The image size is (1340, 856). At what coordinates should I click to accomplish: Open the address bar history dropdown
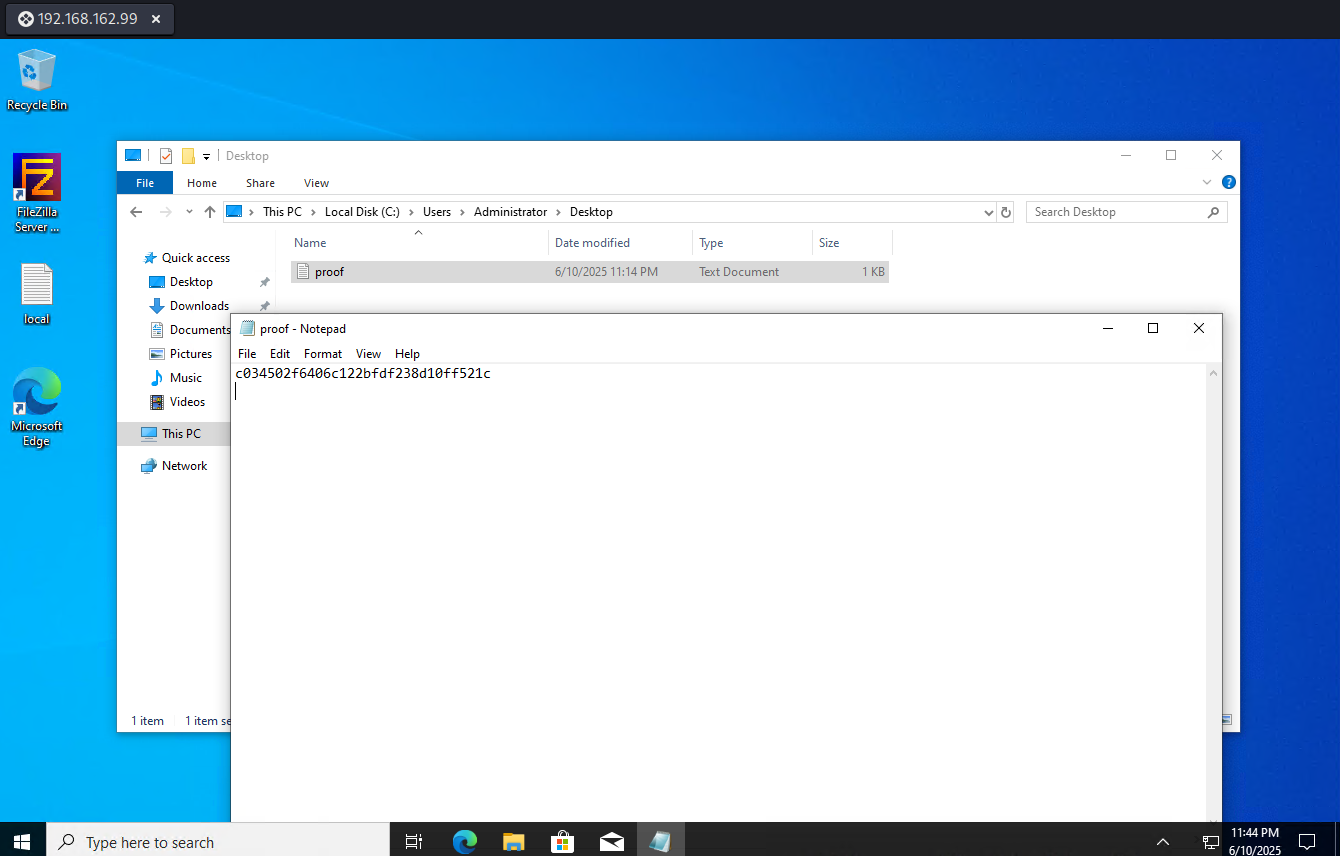tap(988, 212)
